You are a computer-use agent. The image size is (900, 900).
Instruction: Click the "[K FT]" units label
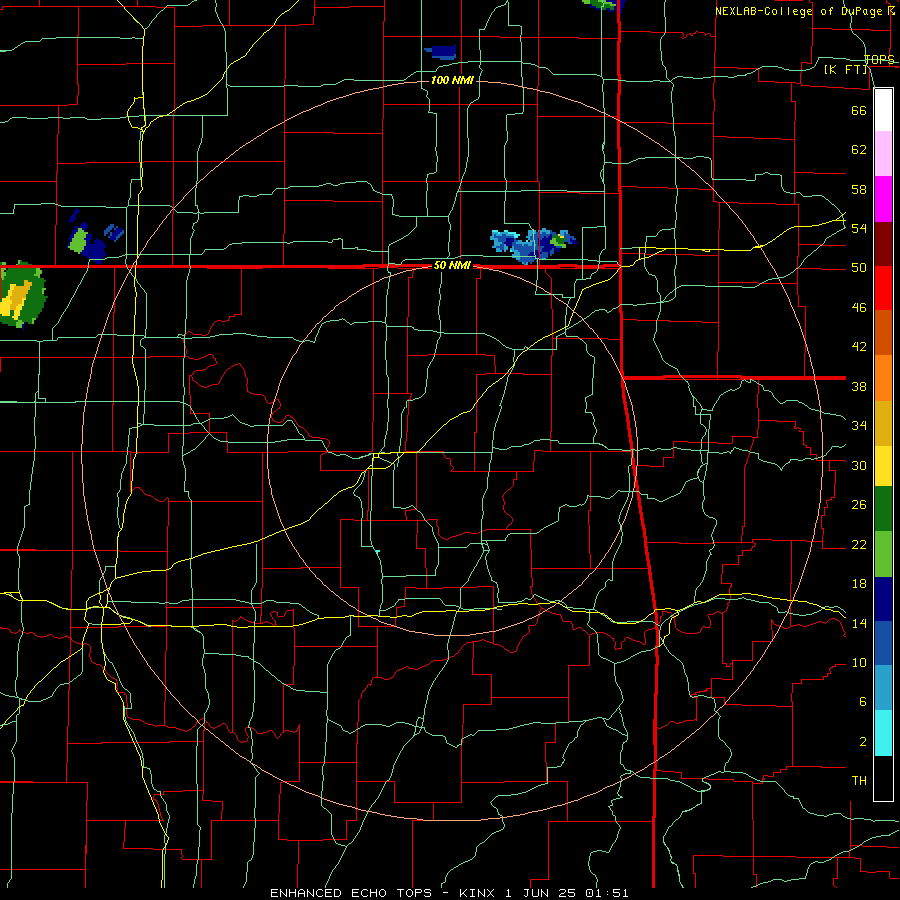pyautogui.click(x=845, y=70)
